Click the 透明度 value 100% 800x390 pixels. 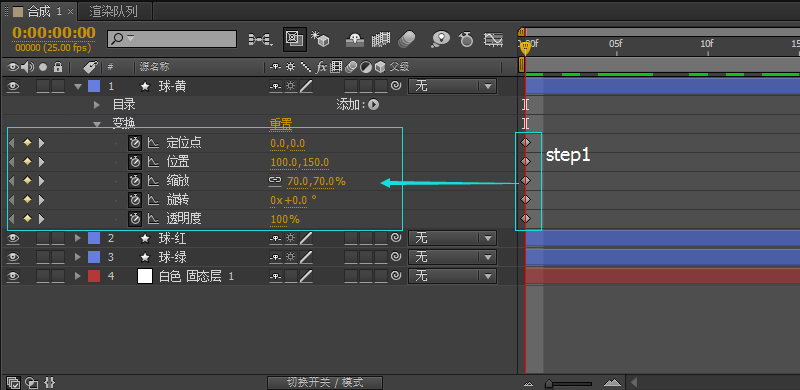(x=285, y=220)
